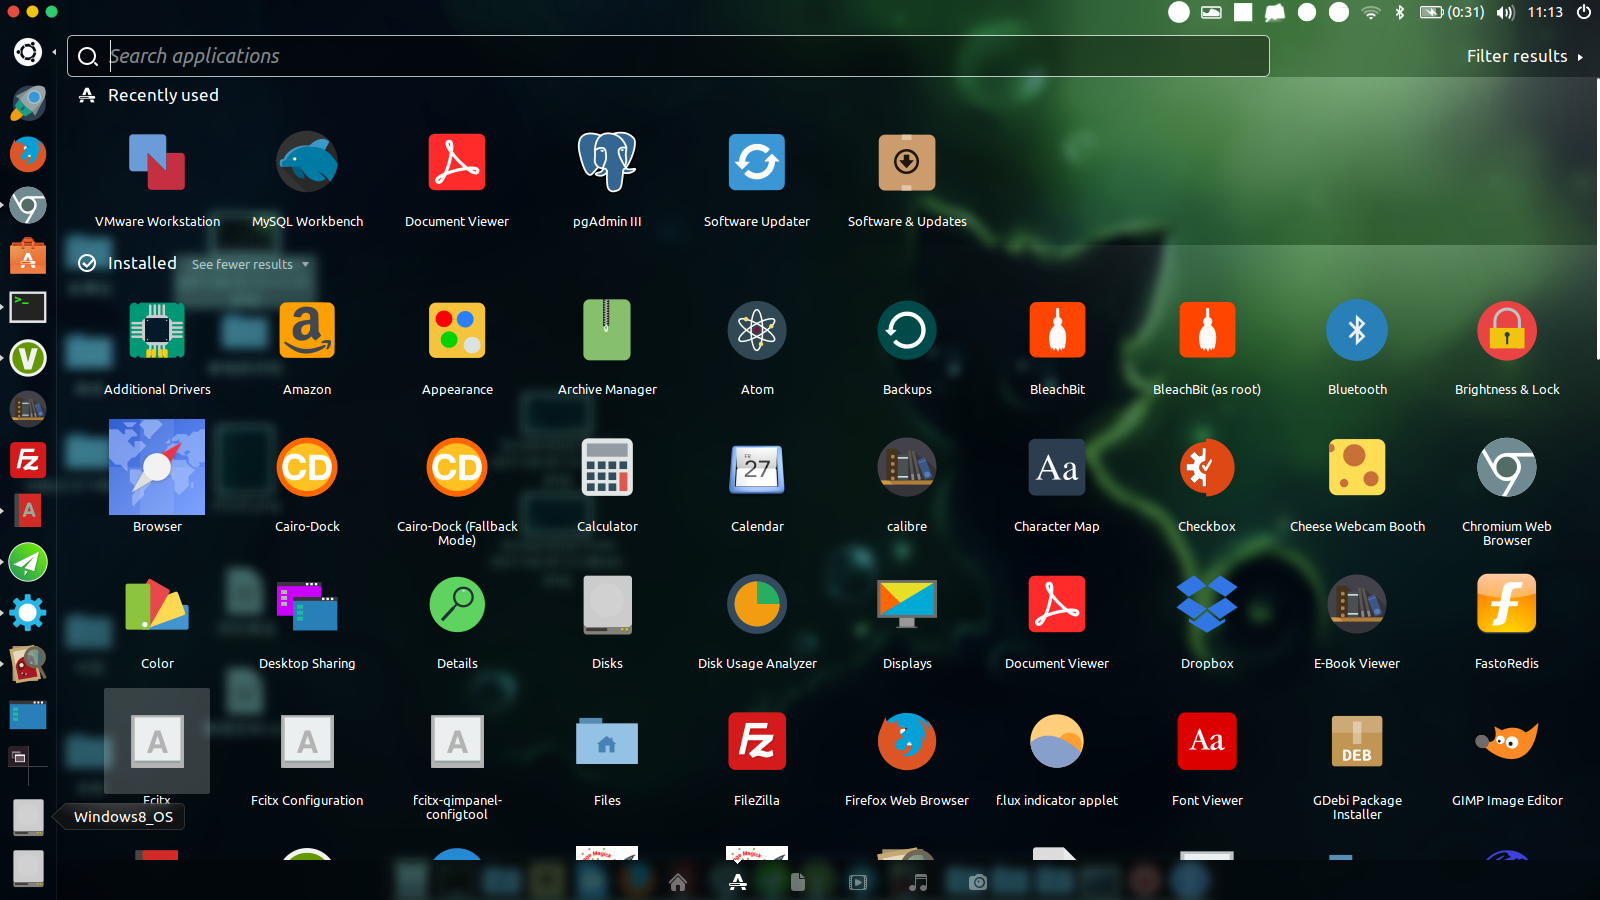The width and height of the screenshot is (1600, 900).
Task: Switch to the Video lens
Action: pos(858,882)
